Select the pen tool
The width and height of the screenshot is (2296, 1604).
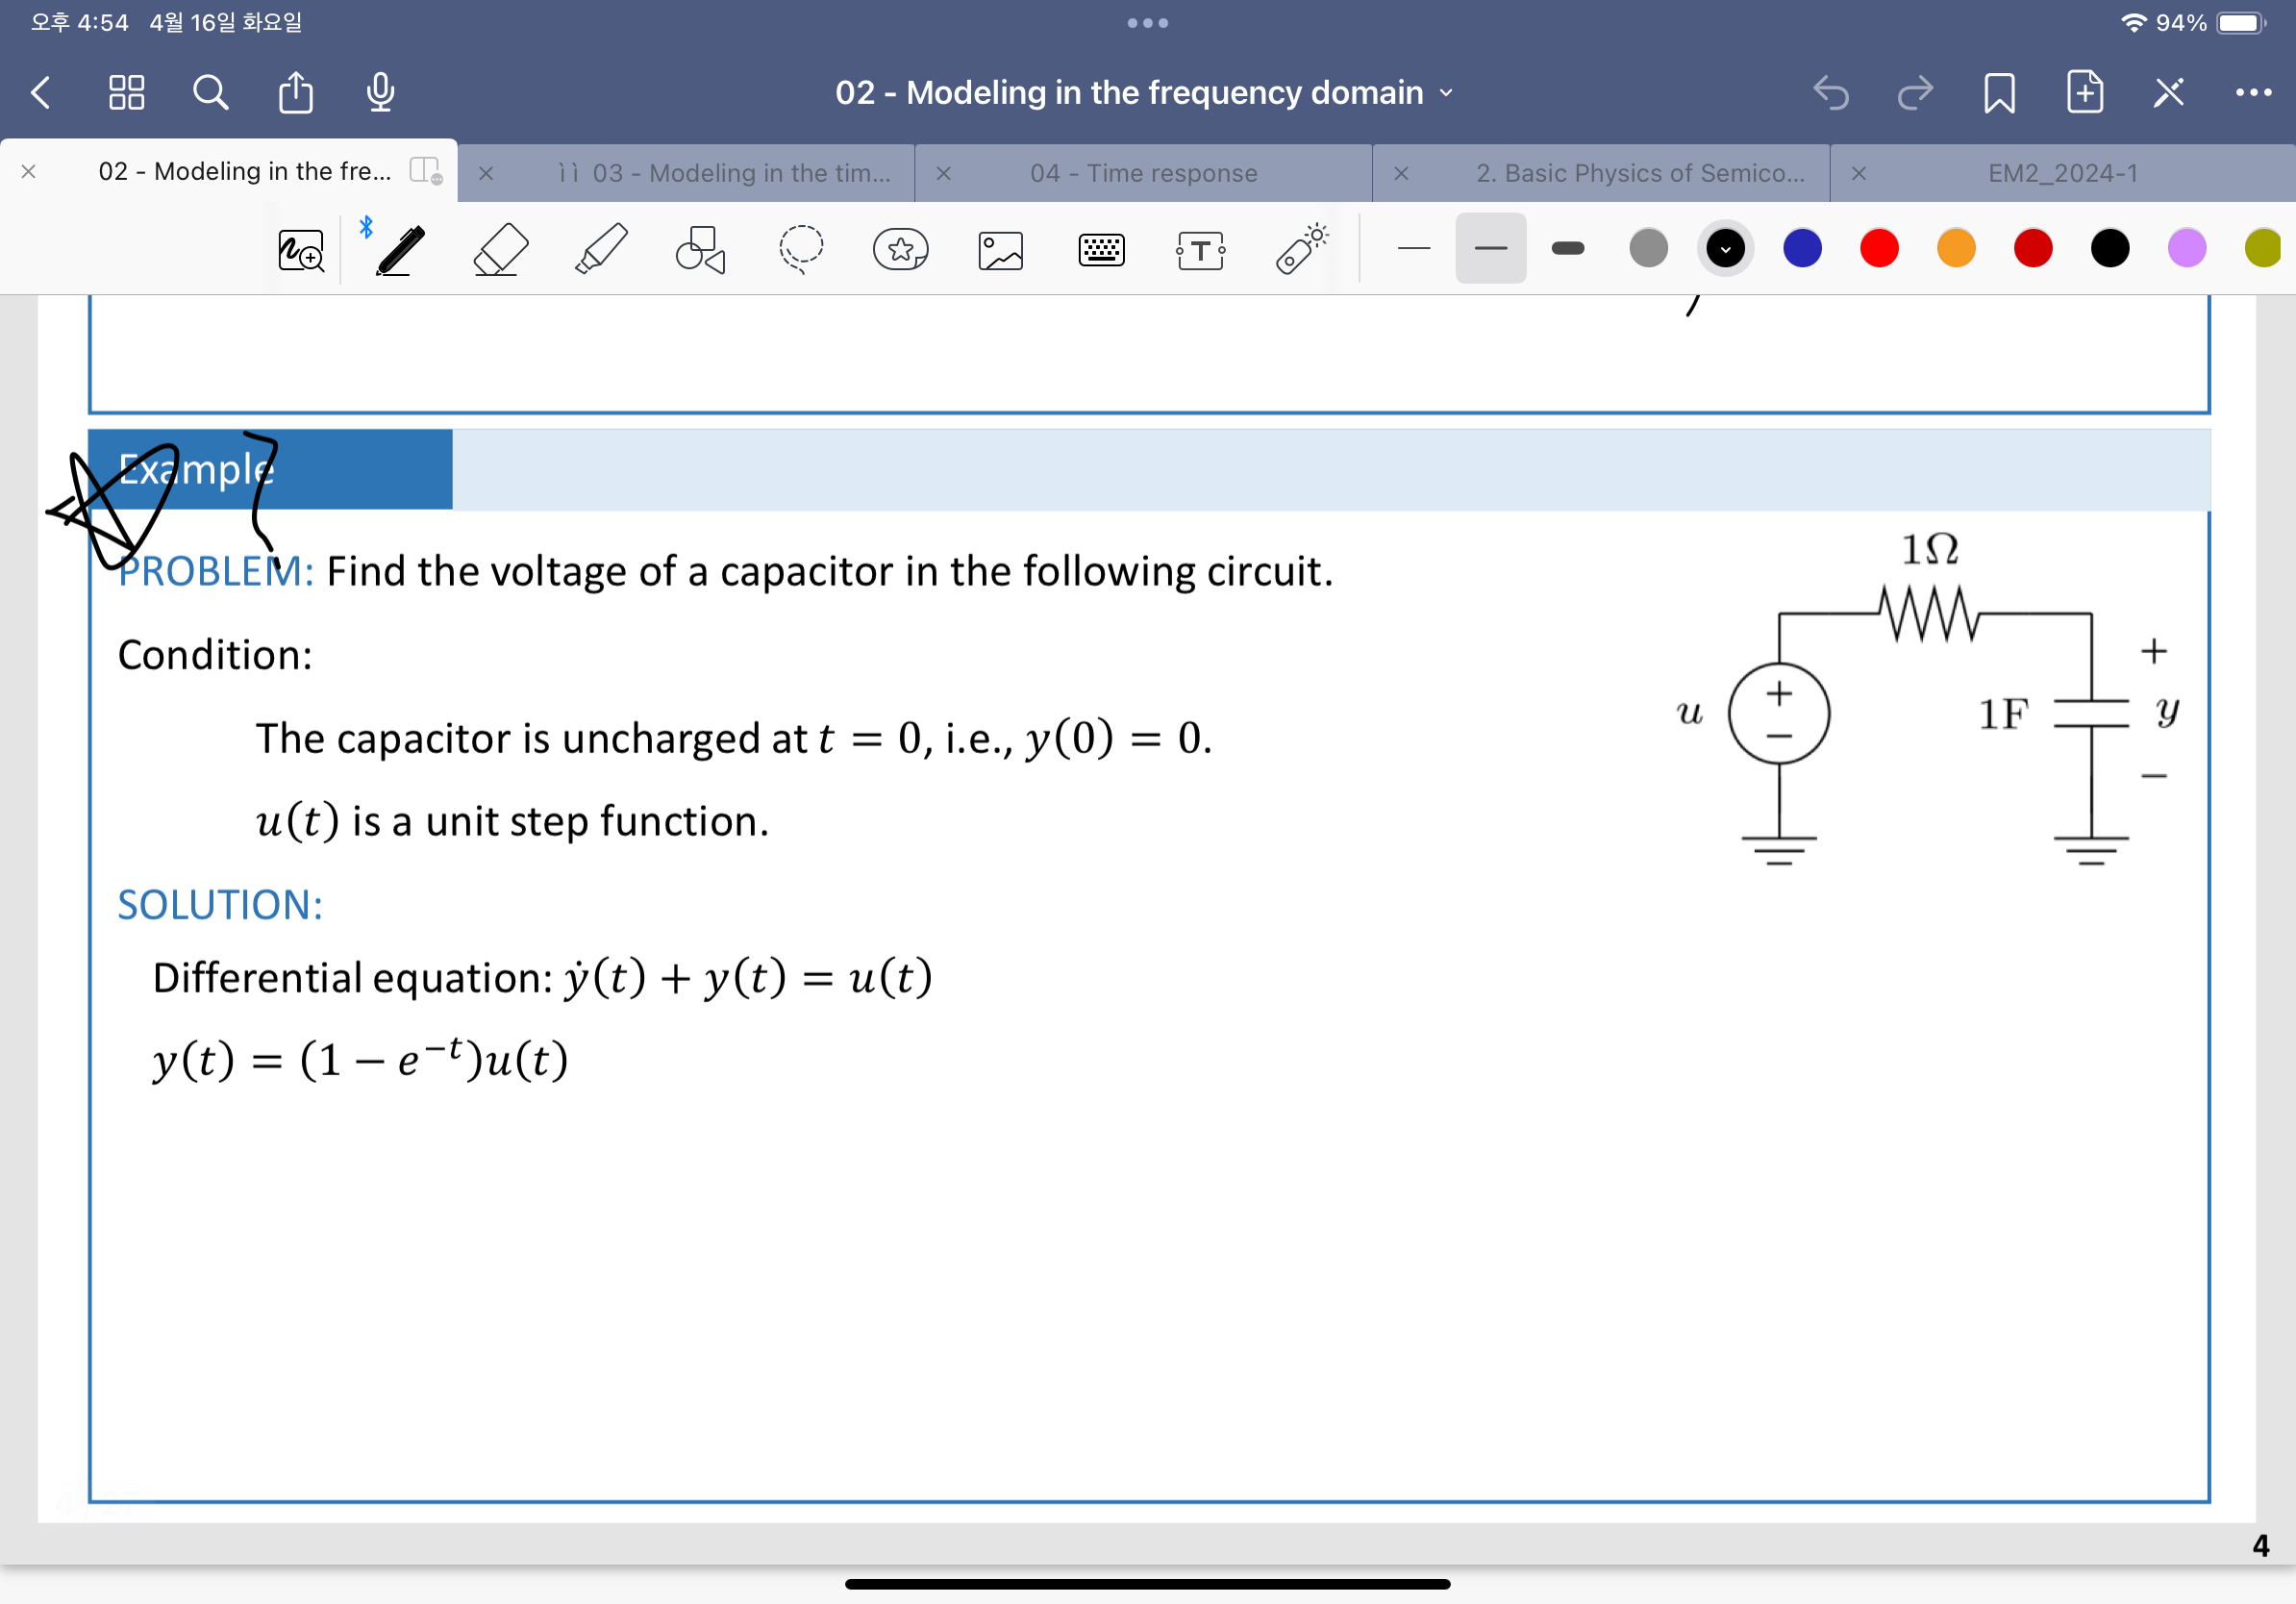[x=400, y=248]
